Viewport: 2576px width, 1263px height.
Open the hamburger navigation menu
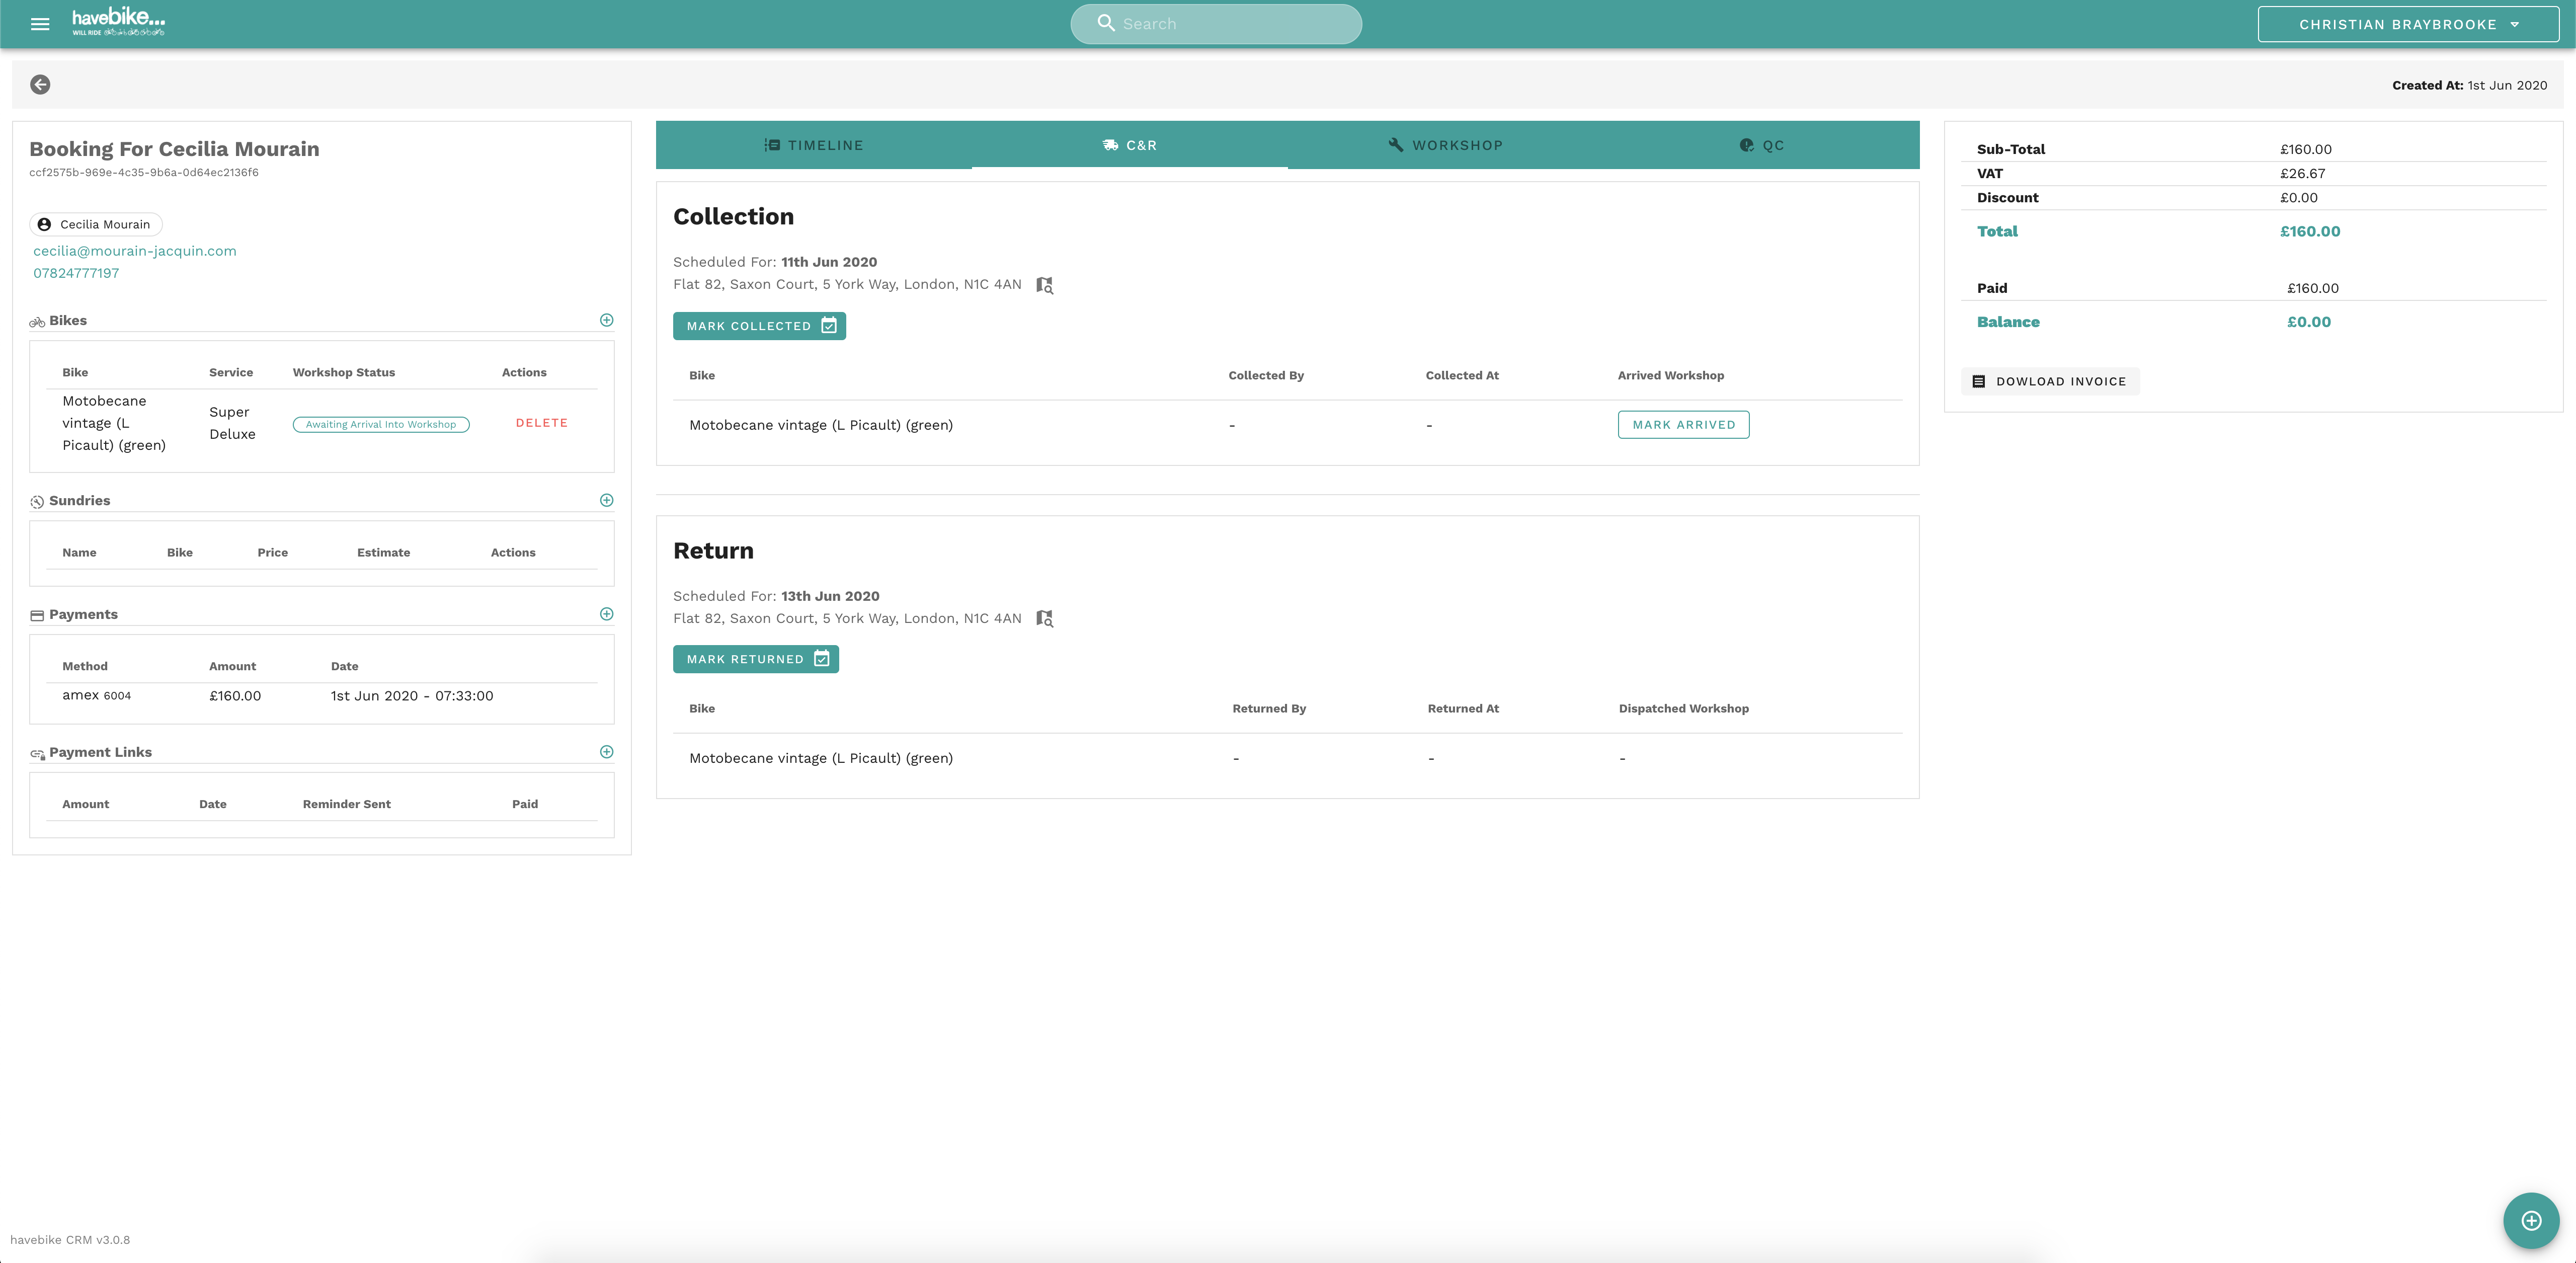click(x=40, y=24)
